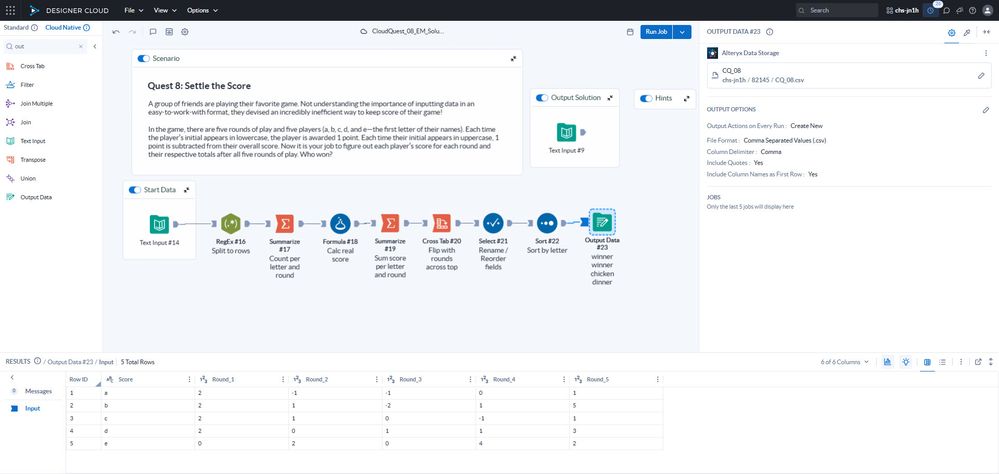This screenshot has width=999, height=474.
Task: Expand the Hints container with arrows icon
Action: (687, 99)
